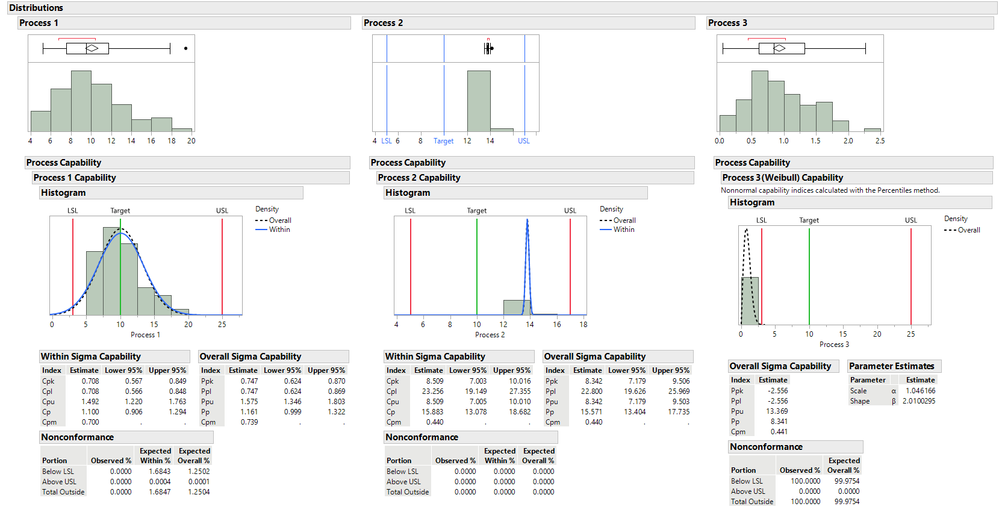This screenshot has width=999, height=512.
Task: Collapse Histogram header under Process 1 Capability
Action: (171, 192)
